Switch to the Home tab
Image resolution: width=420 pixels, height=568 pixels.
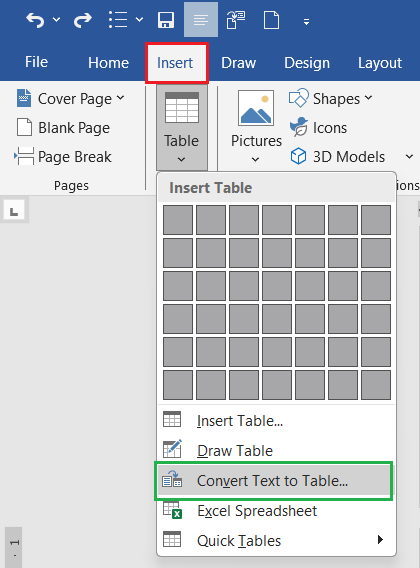coord(108,63)
